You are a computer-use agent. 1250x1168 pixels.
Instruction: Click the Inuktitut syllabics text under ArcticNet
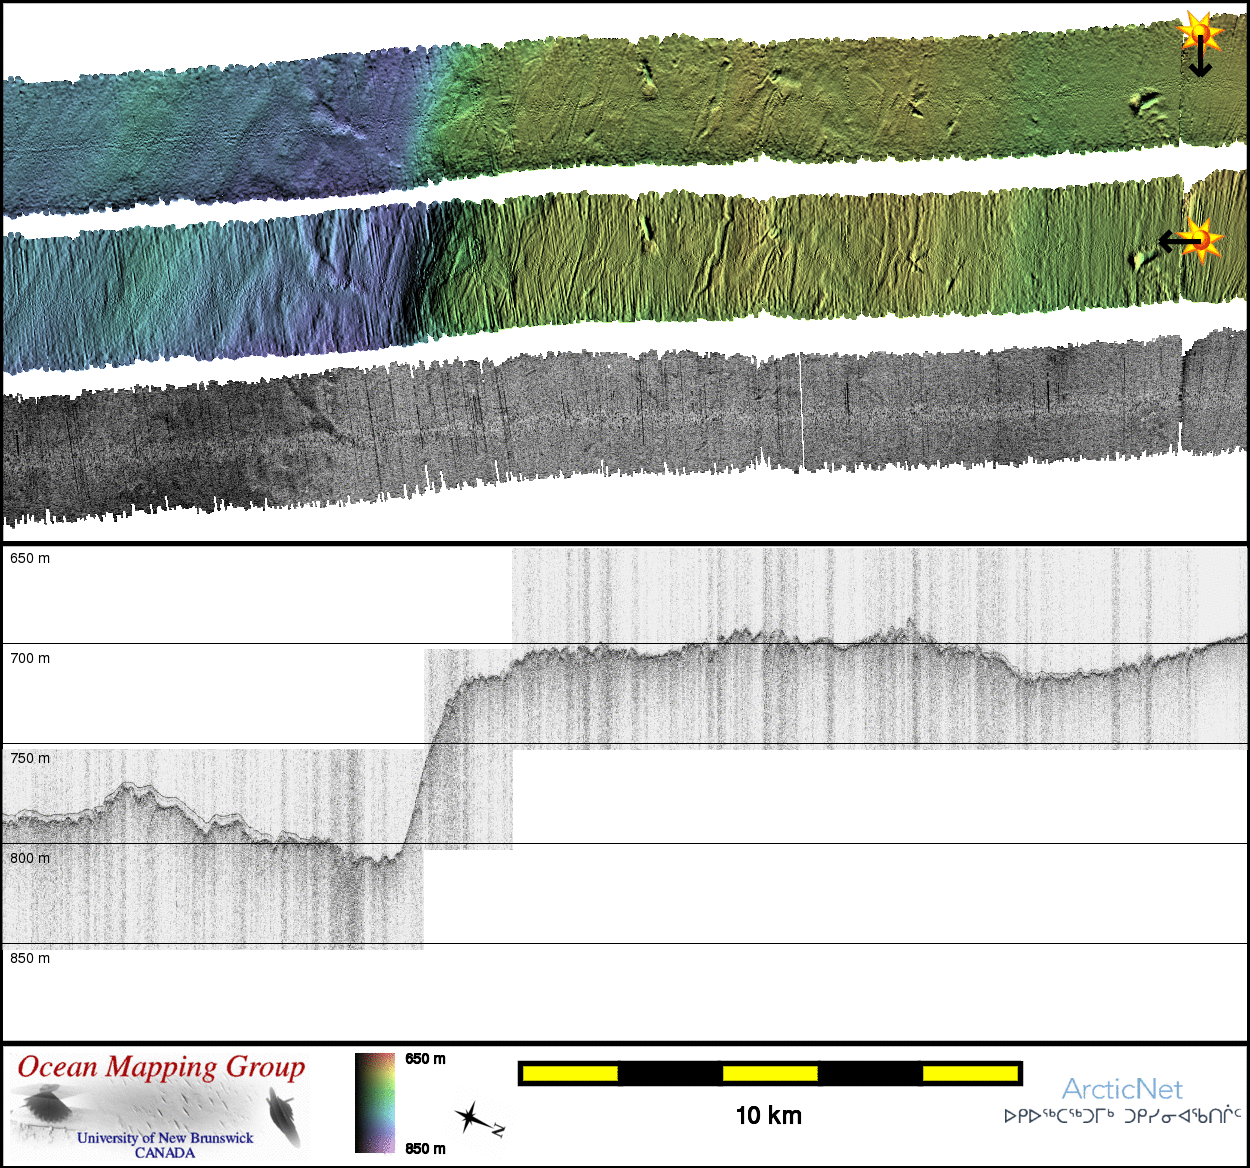pos(1122,1116)
